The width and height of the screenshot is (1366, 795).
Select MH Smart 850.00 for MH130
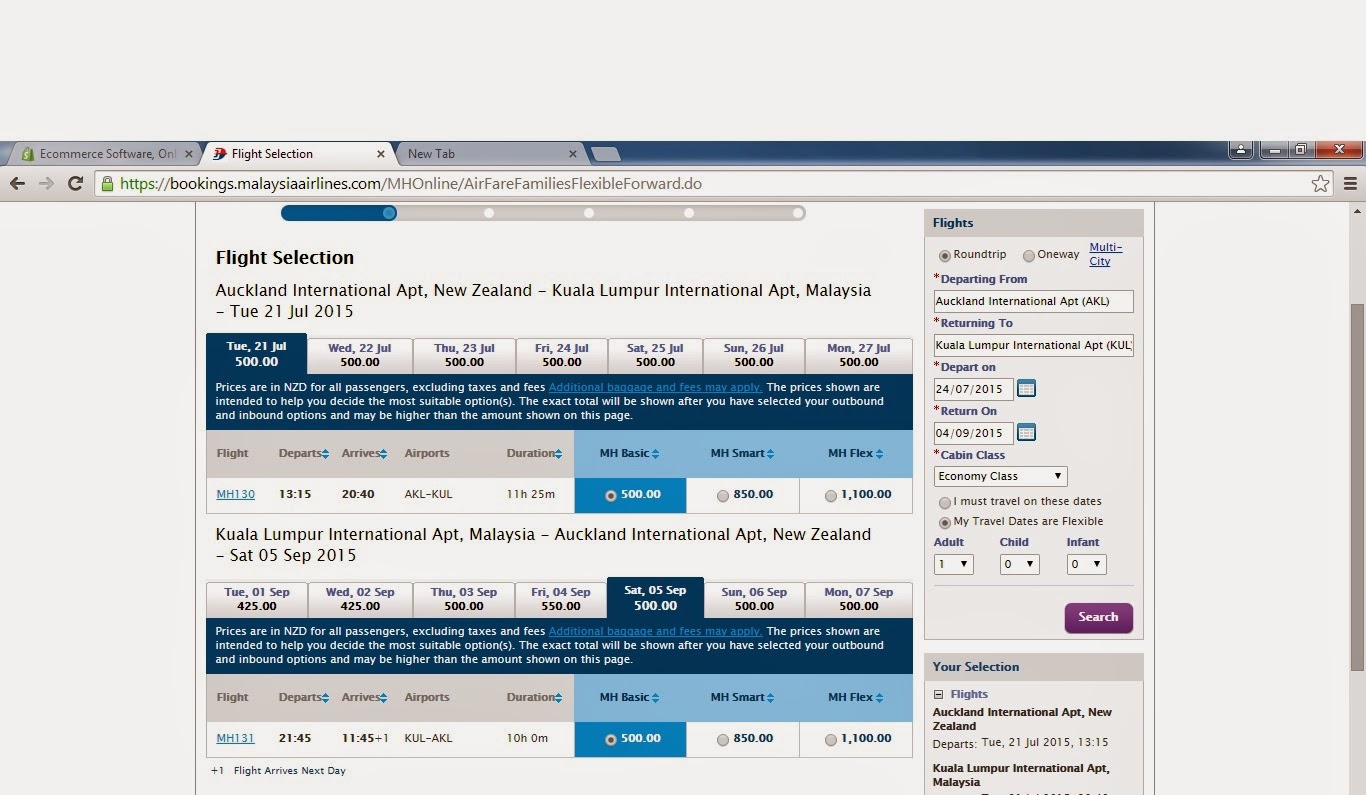point(723,496)
